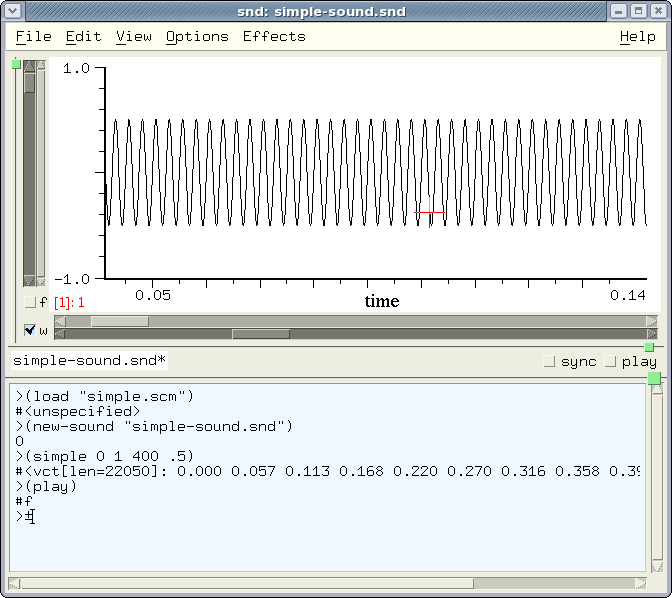Click the lower horizontal zoom slider thumb

coord(261,334)
